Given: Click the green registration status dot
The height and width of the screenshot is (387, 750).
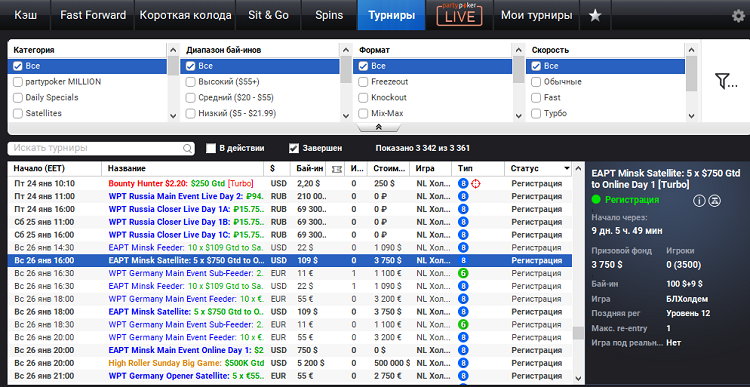Looking at the screenshot, I should pos(596,200).
